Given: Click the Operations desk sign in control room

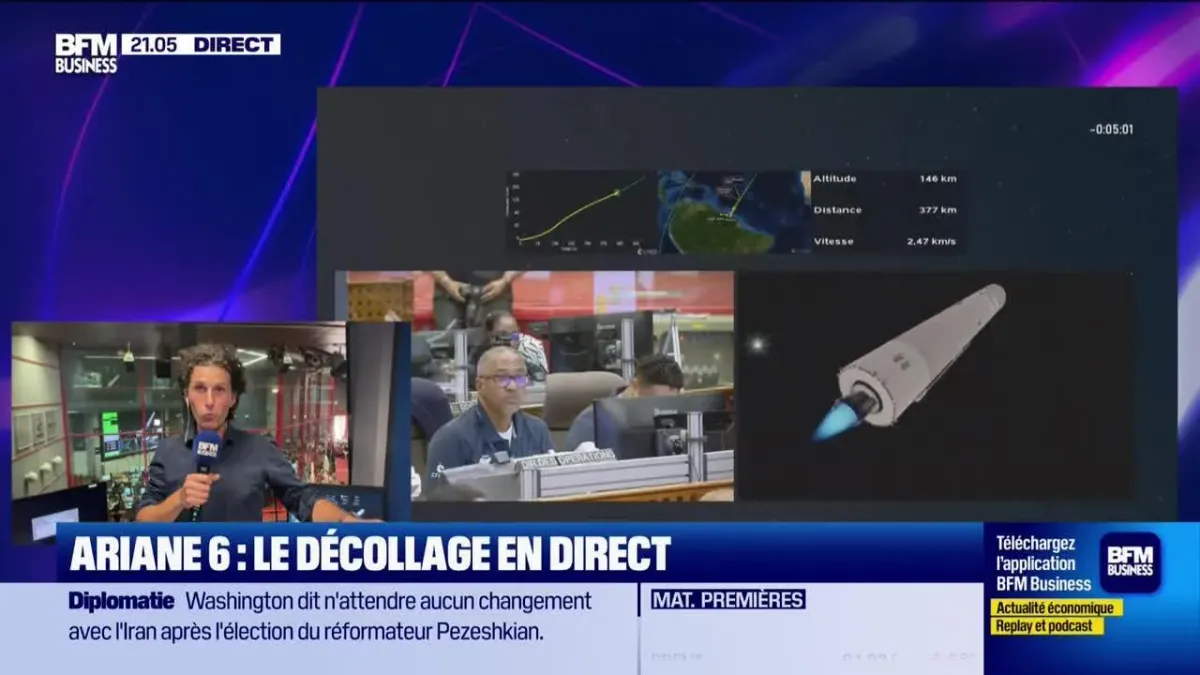Looking at the screenshot, I should point(566,457).
